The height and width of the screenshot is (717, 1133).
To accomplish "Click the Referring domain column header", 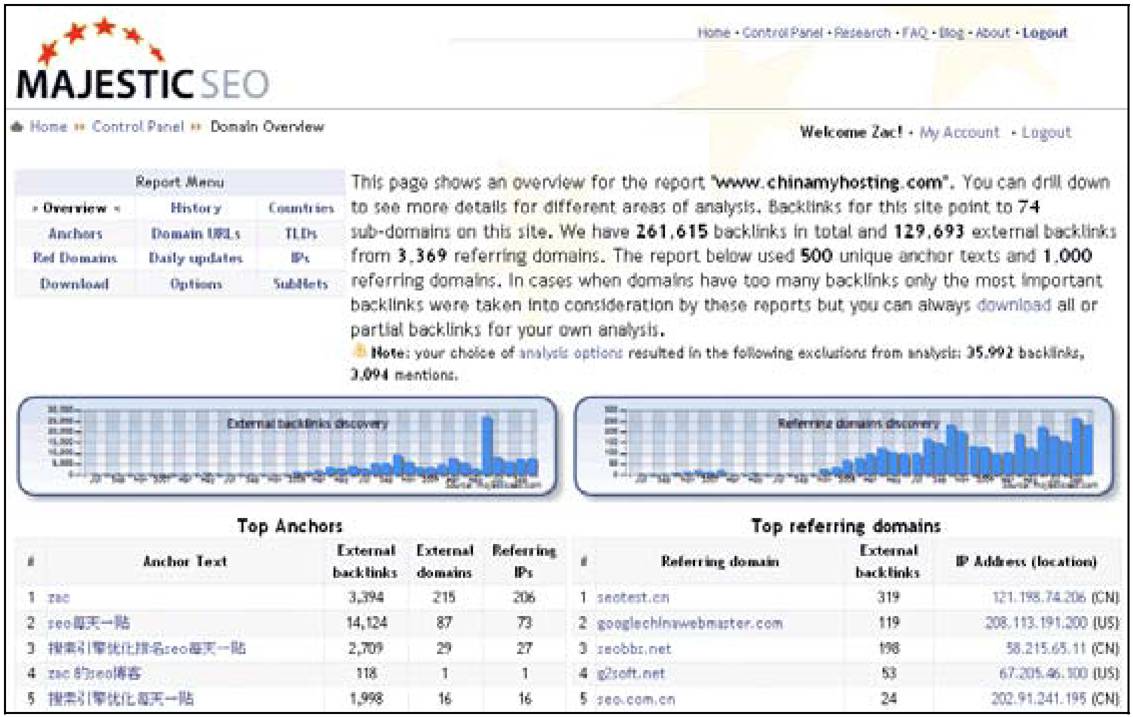I will (720, 561).
